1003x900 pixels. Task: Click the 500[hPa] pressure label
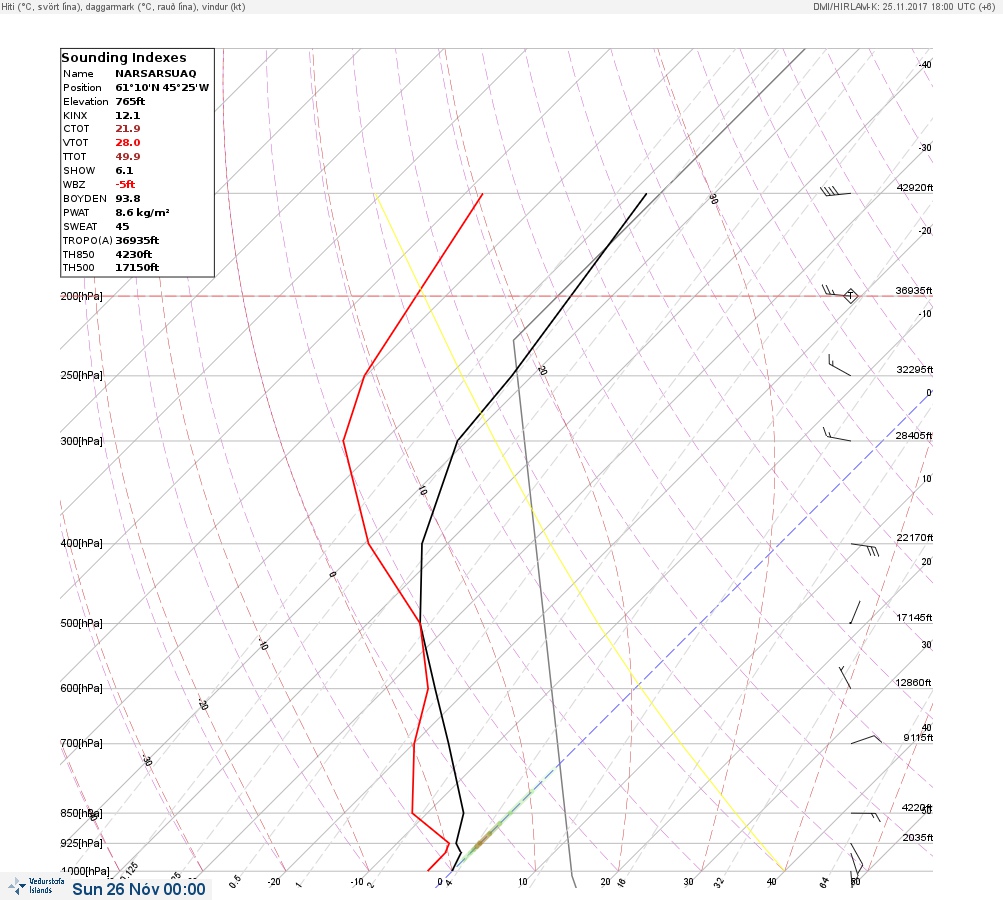coord(81,623)
